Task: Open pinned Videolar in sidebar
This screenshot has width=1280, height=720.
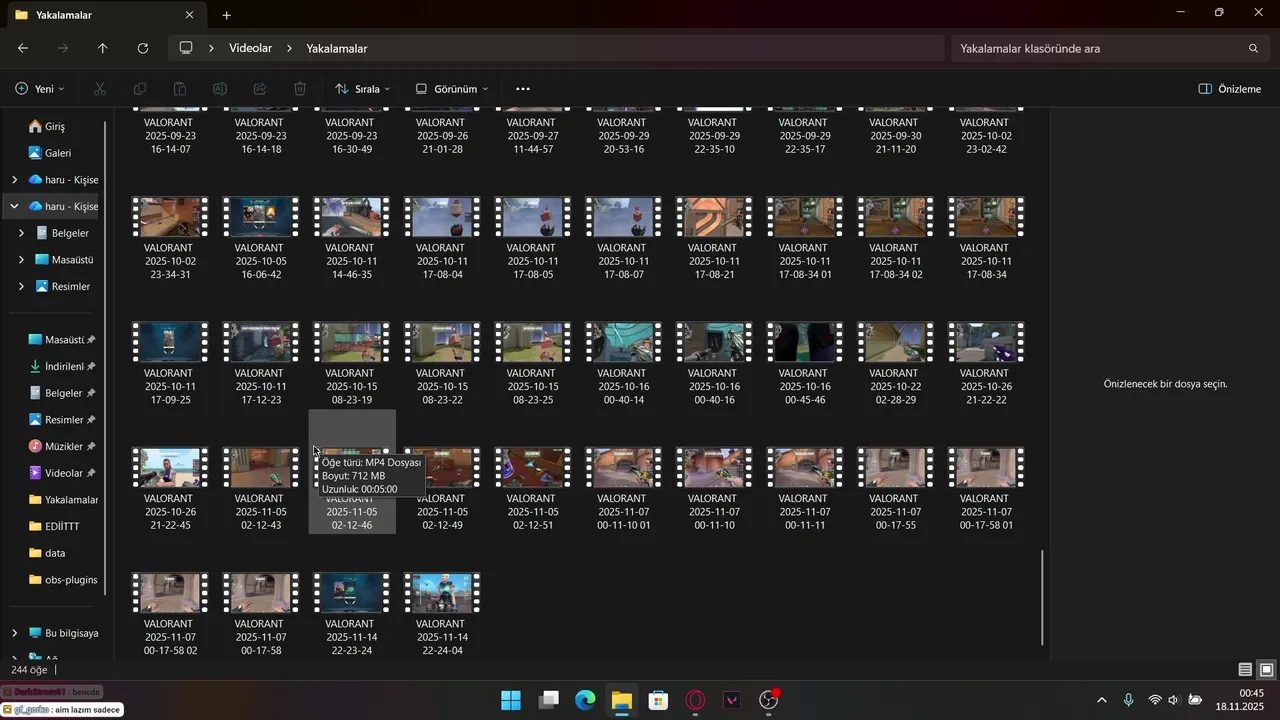Action: (x=62, y=473)
